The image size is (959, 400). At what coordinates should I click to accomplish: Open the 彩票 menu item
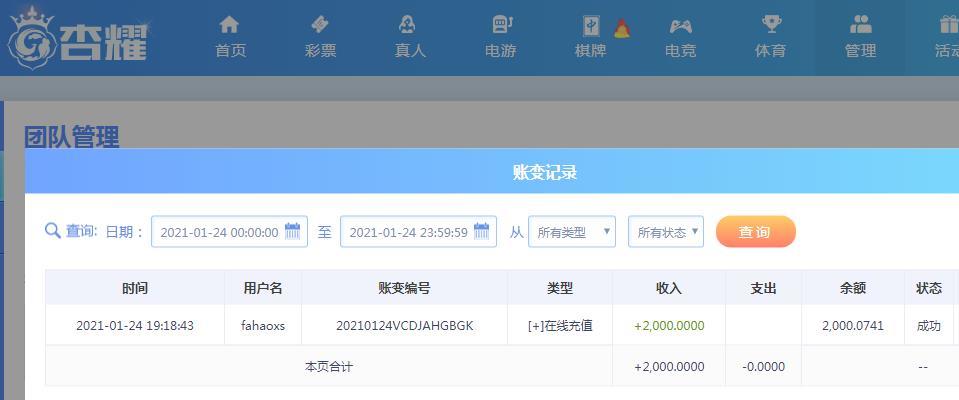(320, 51)
